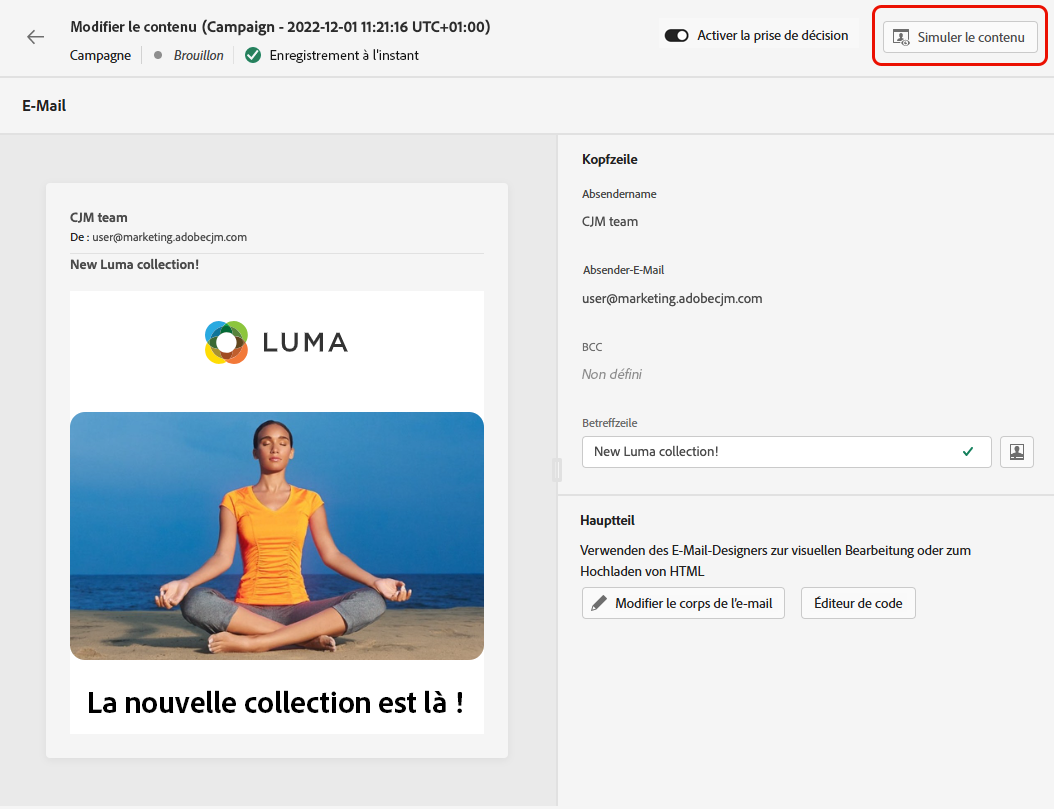Select the E-Mail section header
This screenshot has width=1054, height=809.
[44, 105]
